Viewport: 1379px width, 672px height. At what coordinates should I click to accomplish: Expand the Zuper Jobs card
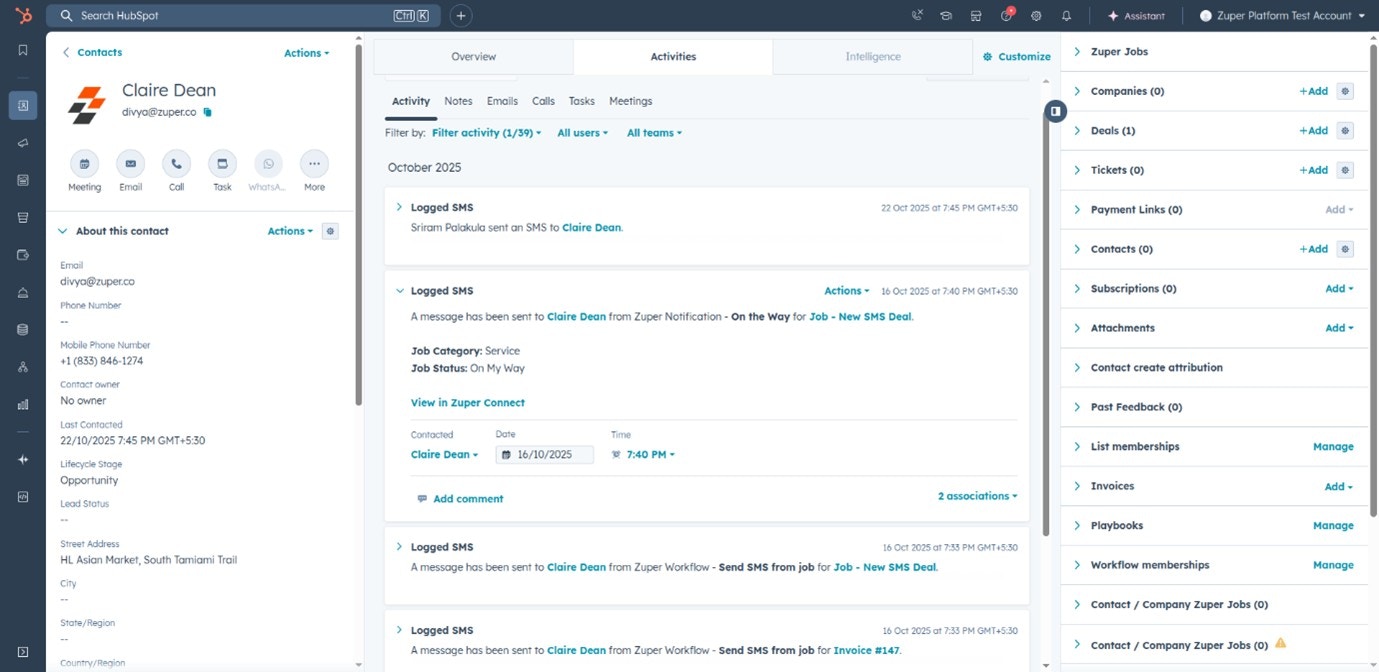pyautogui.click(x=1077, y=51)
